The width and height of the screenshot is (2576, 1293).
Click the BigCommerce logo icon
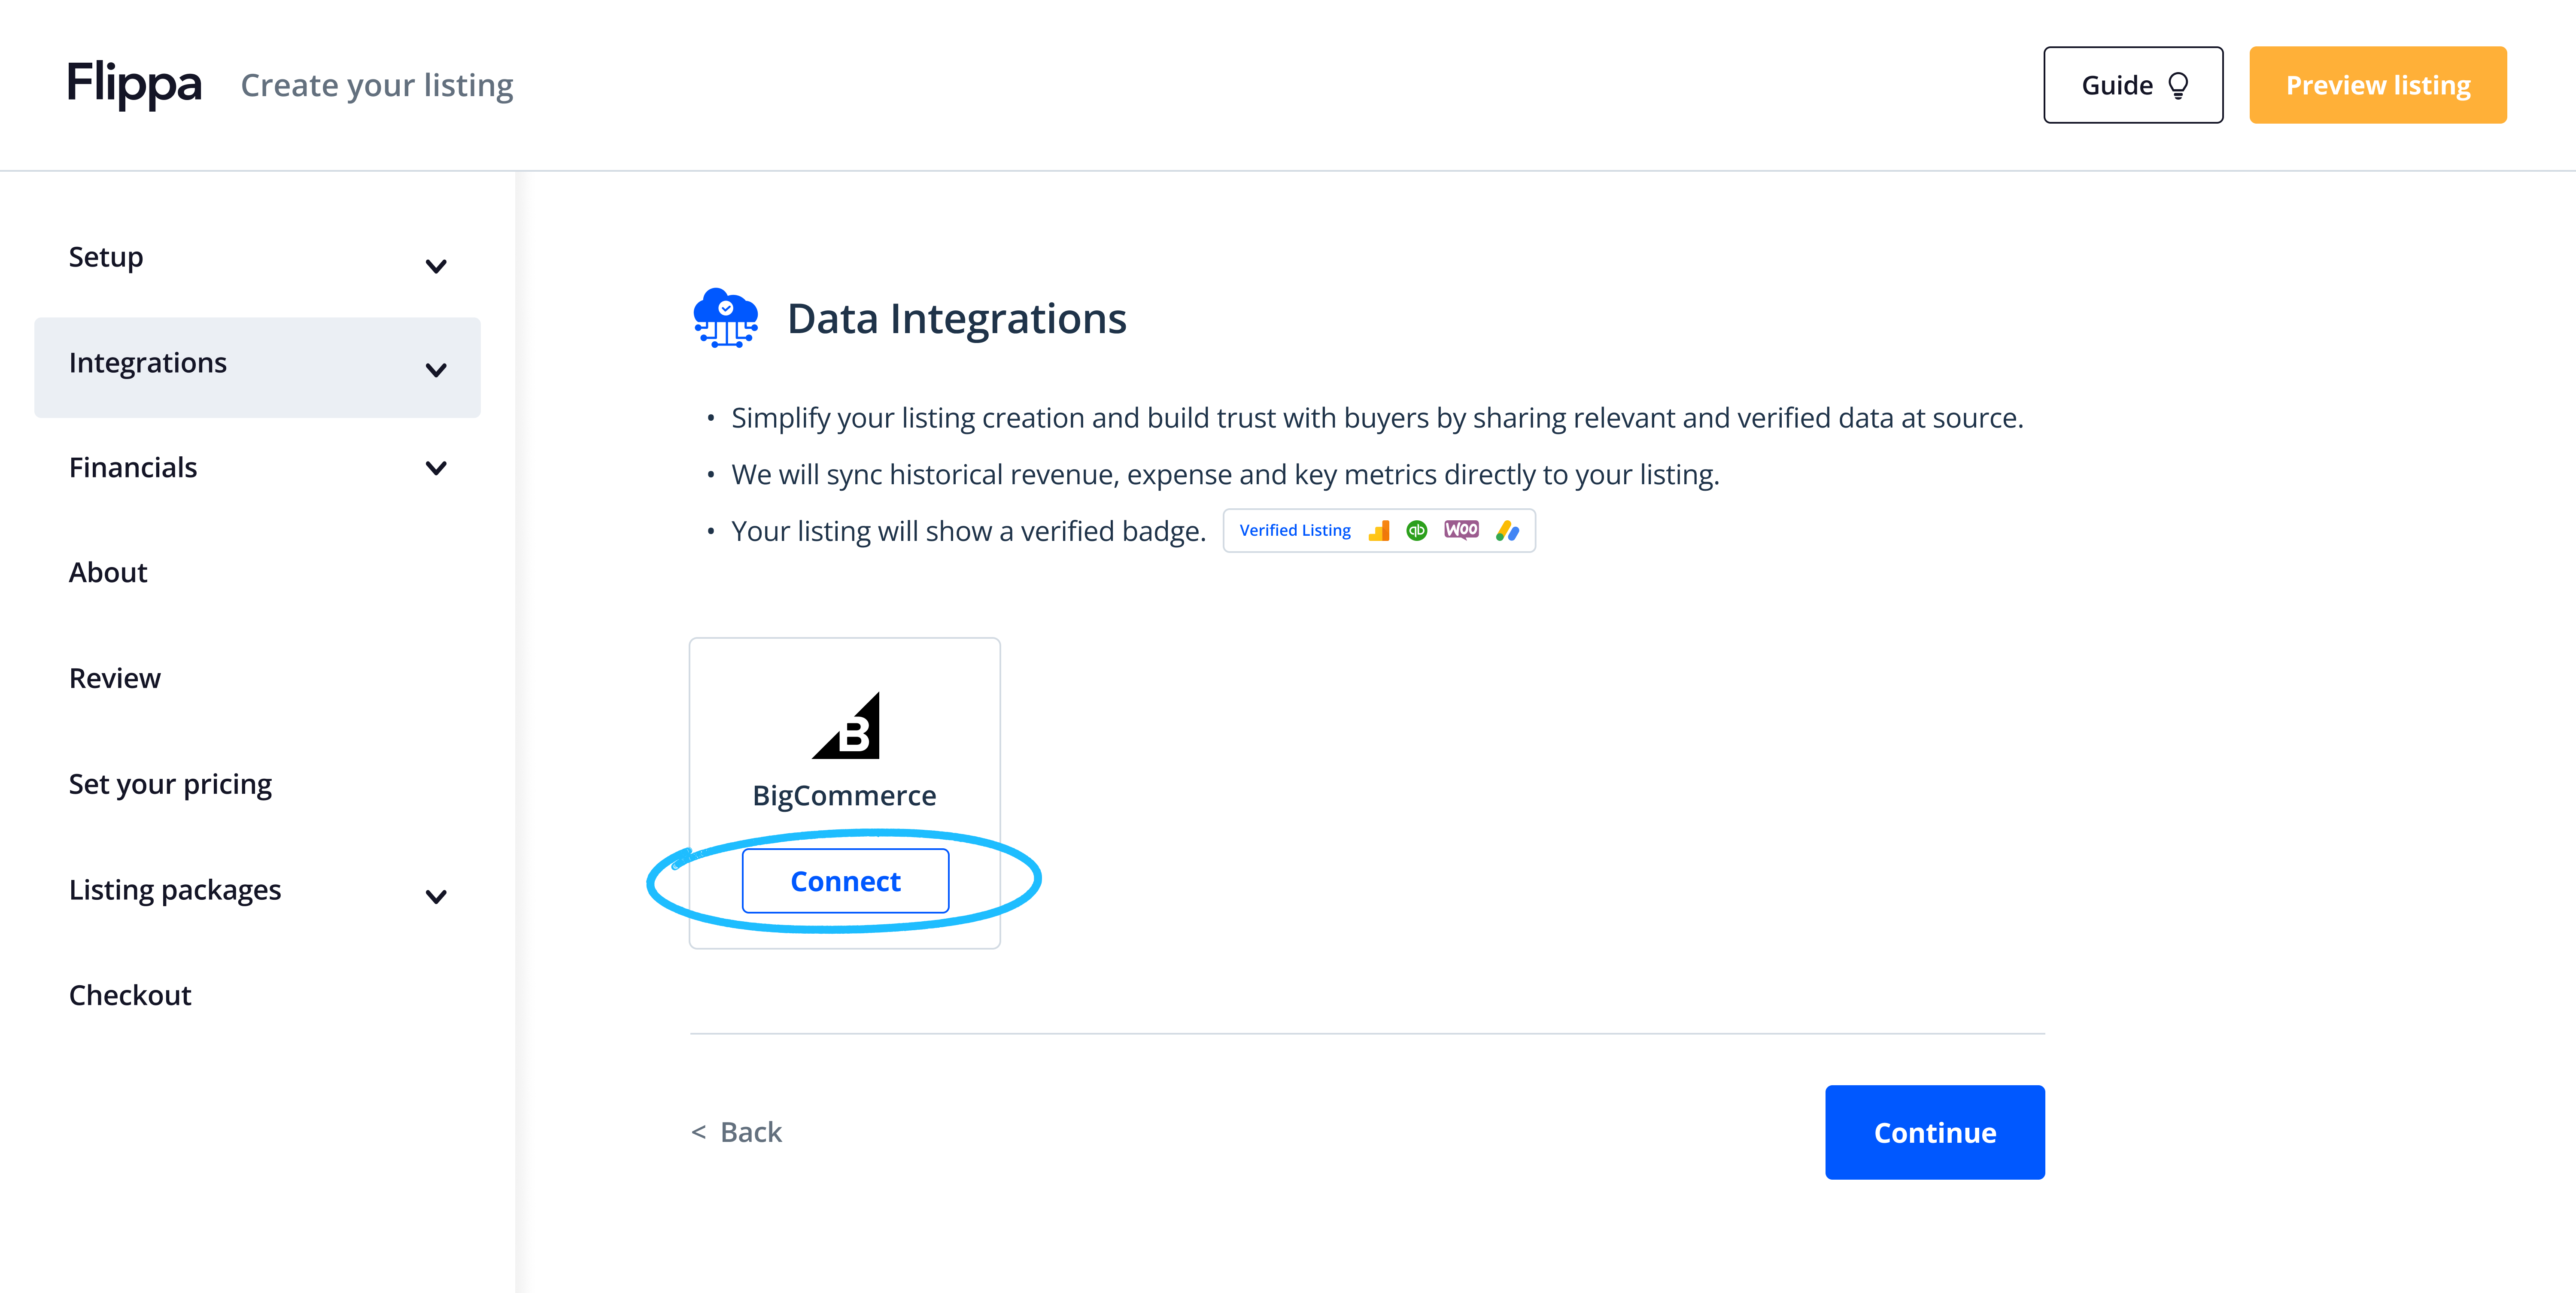pos(846,725)
